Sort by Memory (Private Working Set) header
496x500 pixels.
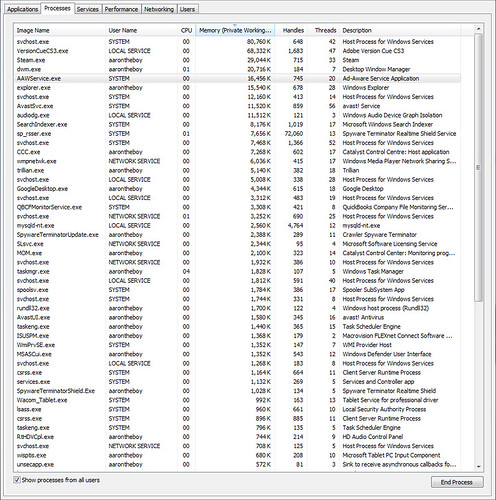click(x=235, y=30)
